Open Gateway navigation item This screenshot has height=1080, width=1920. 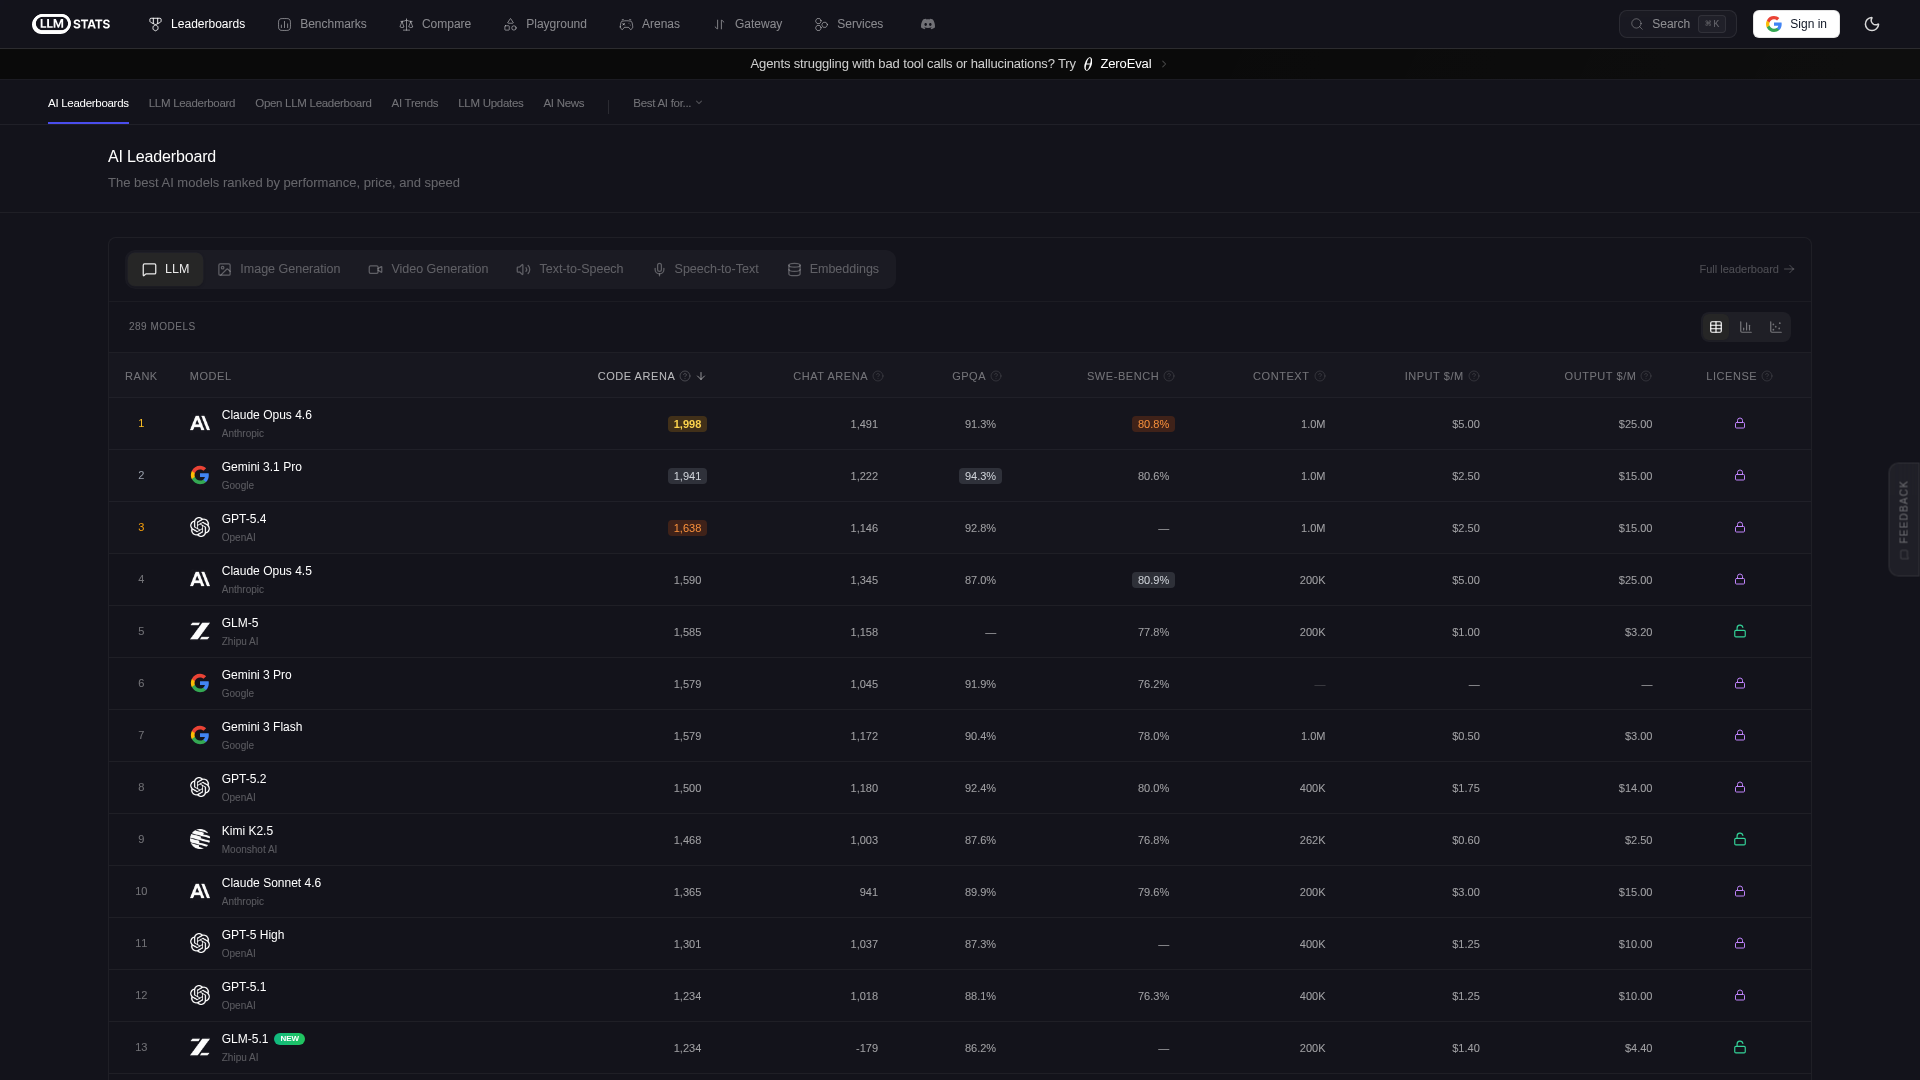[x=747, y=24]
